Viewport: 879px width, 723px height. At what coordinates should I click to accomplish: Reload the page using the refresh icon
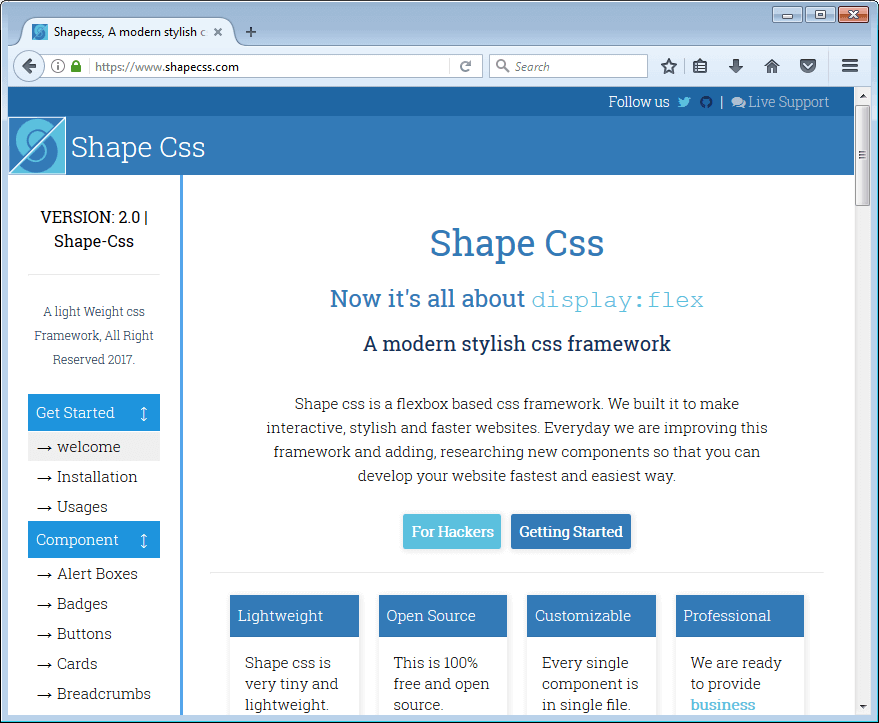point(465,66)
